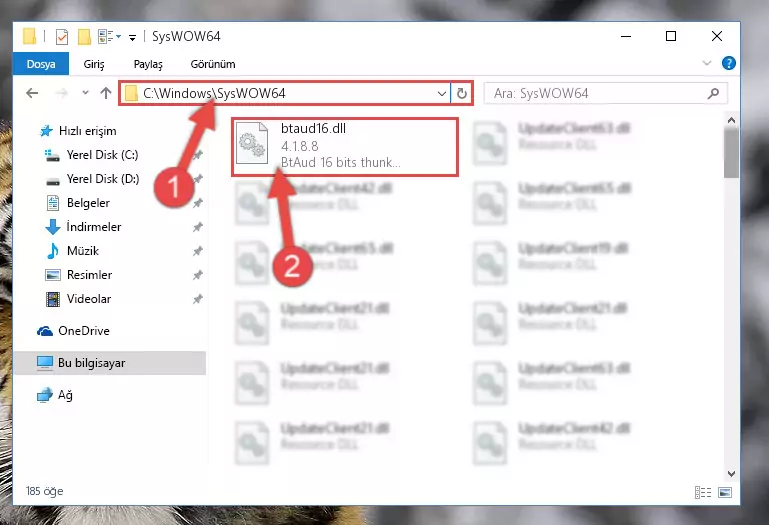Go forward with the right arrow
The image size is (769, 525).
coord(62,93)
